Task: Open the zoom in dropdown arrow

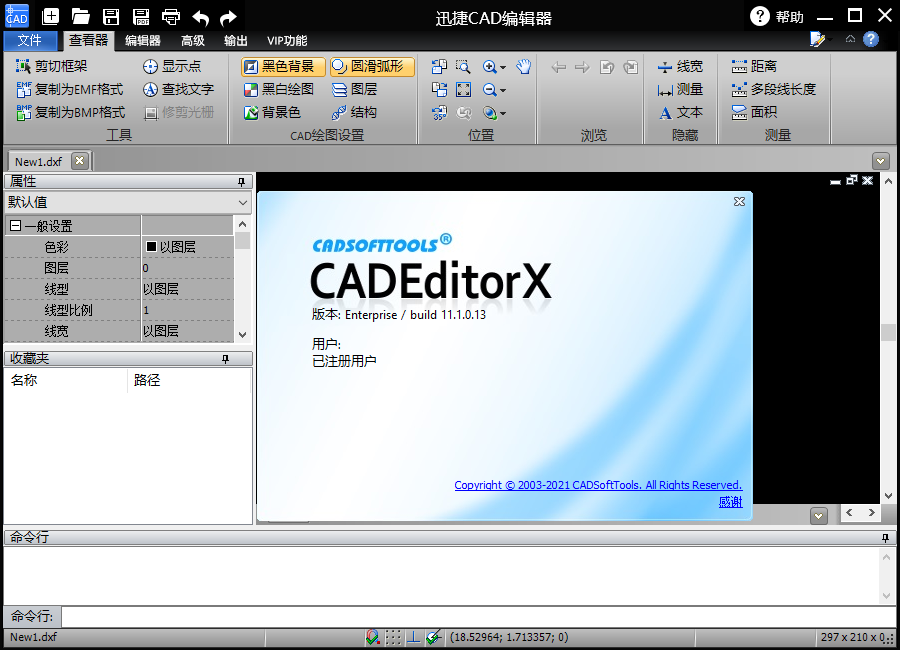Action: (x=503, y=67)
